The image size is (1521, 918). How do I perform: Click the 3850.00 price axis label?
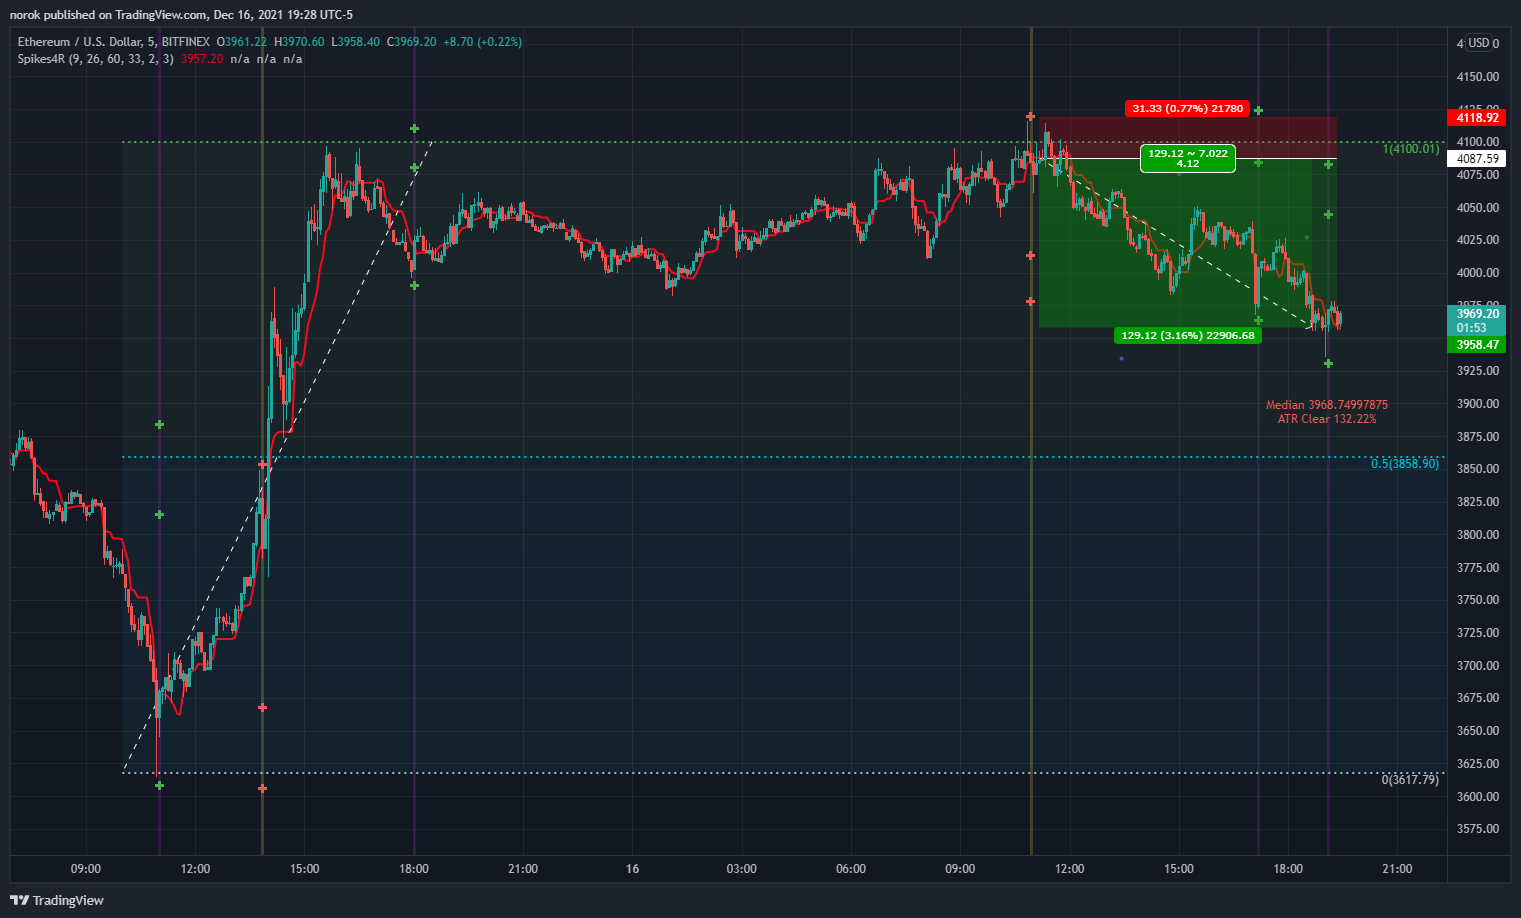[x=1477, y=469]
